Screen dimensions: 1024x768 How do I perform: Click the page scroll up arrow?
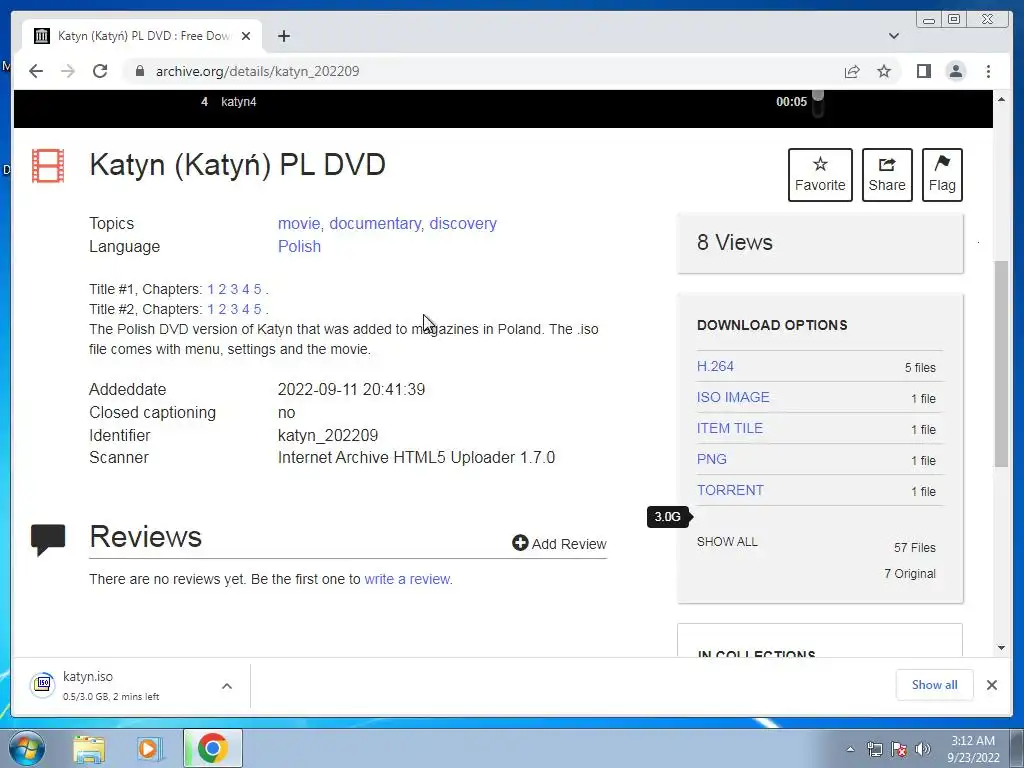pos(1001,99)
